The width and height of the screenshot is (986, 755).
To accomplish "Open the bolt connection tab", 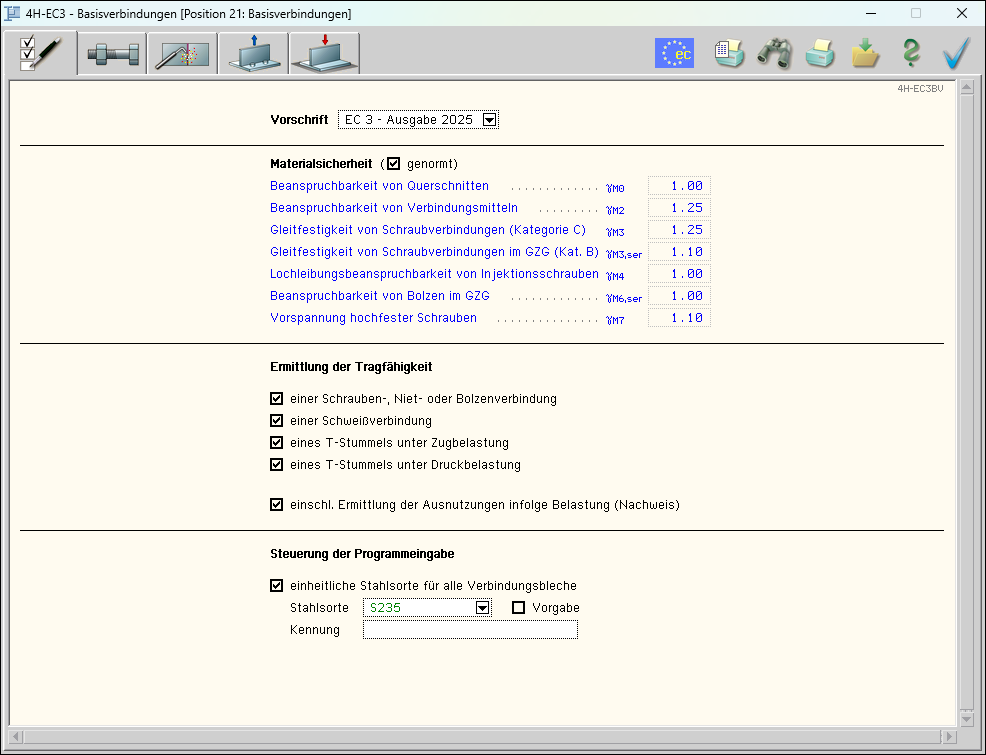I will pyautogui.click(x=112, y=54).
